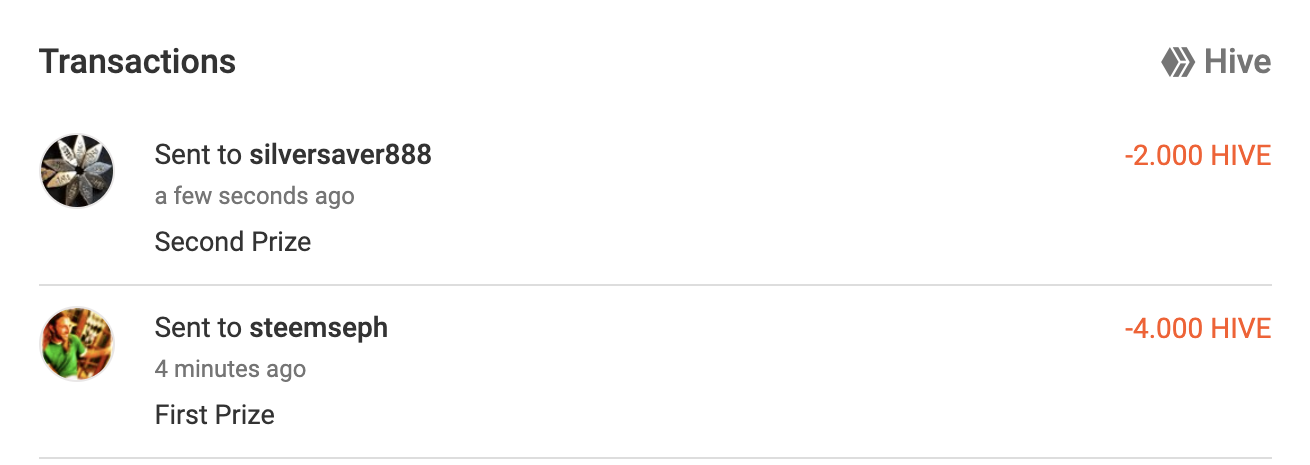Click 'Sent to' in the silversaver888 row
This screenshot has width=1310, height=465.
(198, 155)
